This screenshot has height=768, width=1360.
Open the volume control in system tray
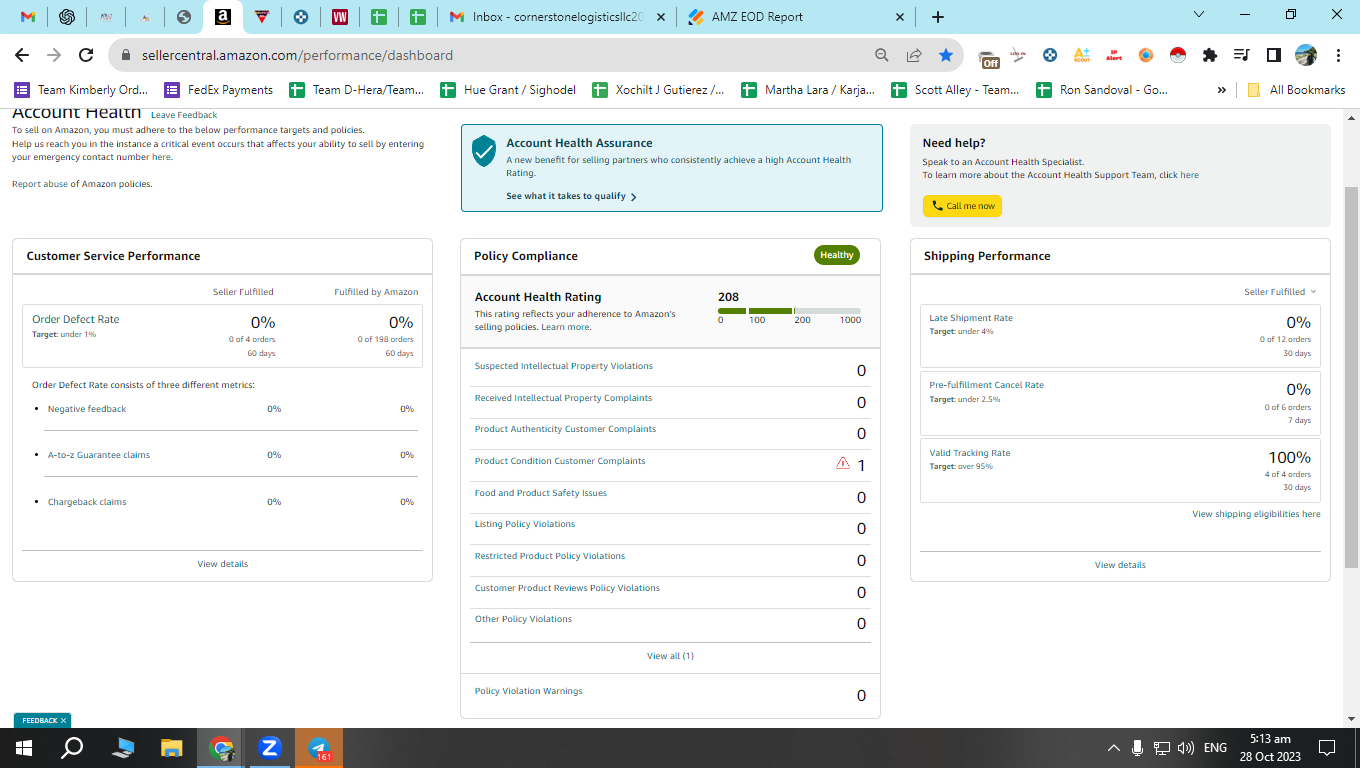[x=1186, y=748]
